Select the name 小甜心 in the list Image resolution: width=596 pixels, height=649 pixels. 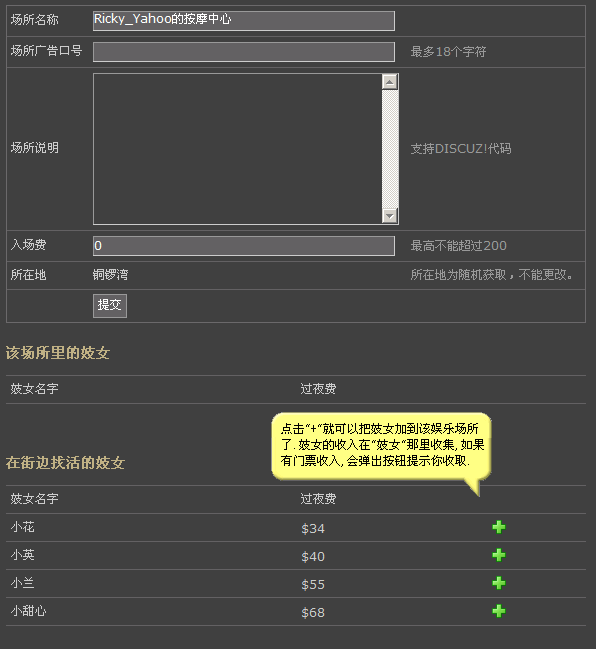coord(29,611)
